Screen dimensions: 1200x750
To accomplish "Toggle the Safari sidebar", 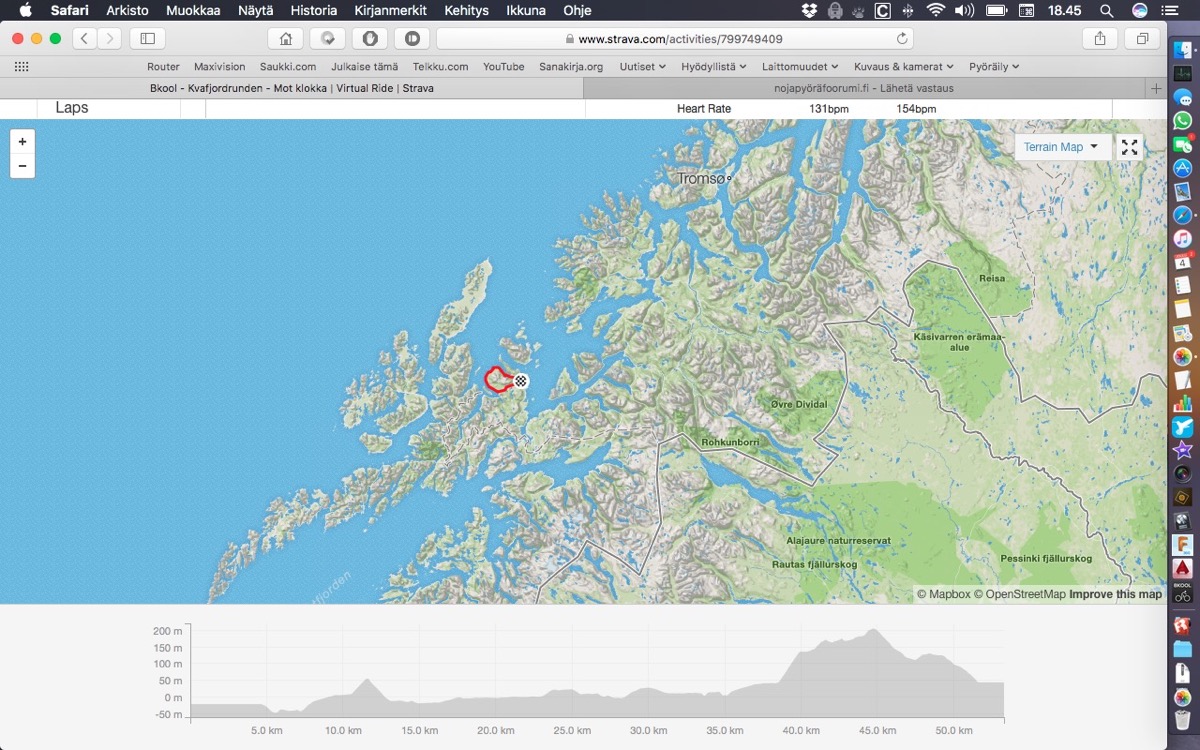I will 147,39.
